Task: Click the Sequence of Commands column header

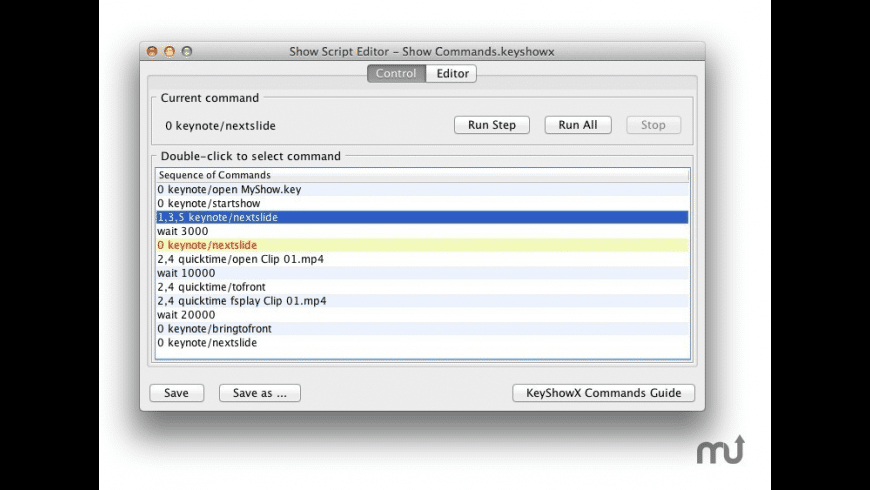Action: tap(422, 175)
